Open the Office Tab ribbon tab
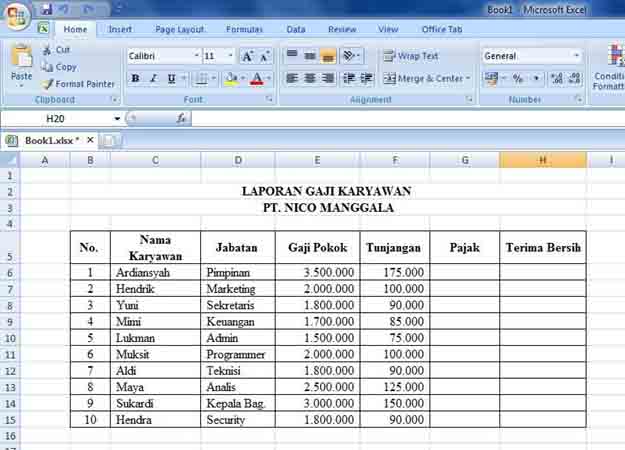 tap(442, 29)
